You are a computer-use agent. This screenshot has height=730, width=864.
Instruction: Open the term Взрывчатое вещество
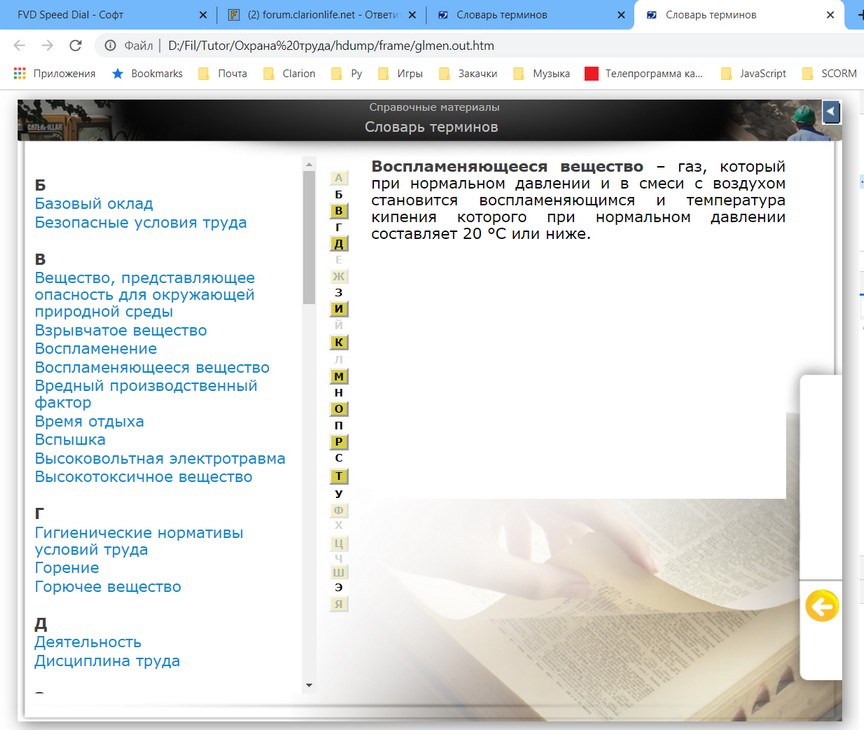point(120,330)
